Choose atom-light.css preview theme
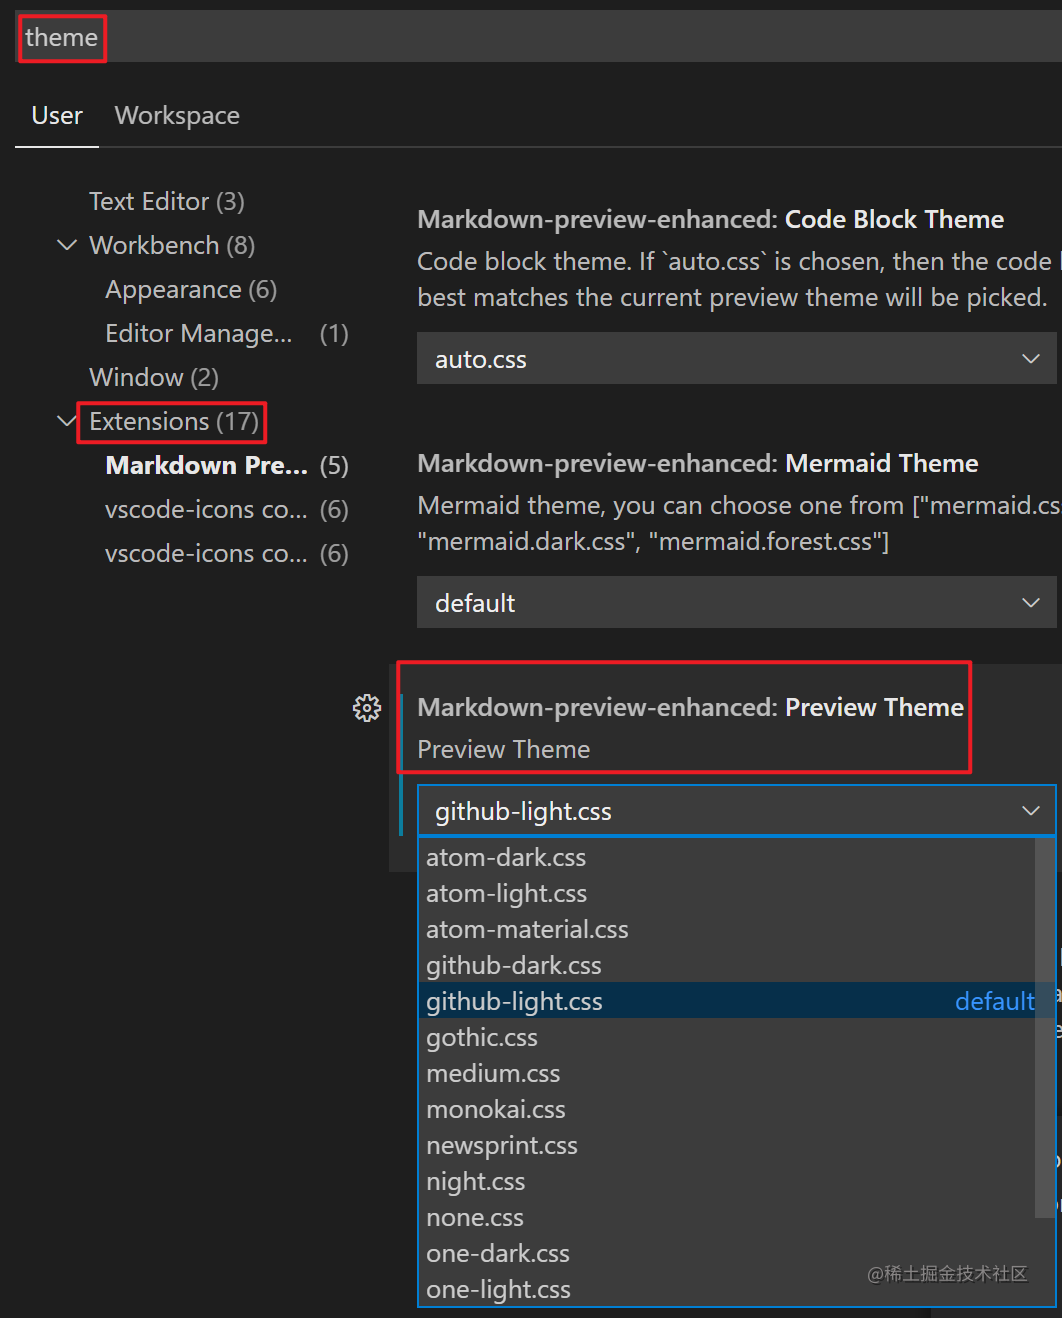The width and height of the screenshot is (1062, 1318). point(726,893)
